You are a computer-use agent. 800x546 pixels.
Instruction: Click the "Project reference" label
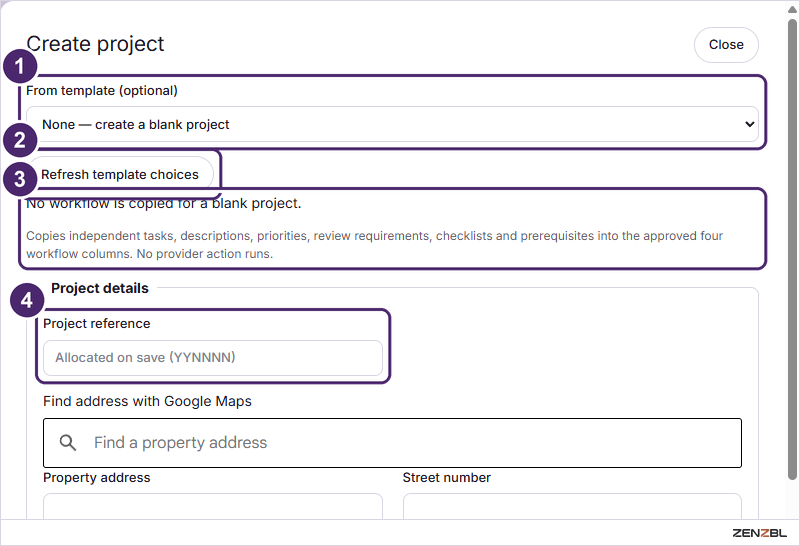(97, 324)
